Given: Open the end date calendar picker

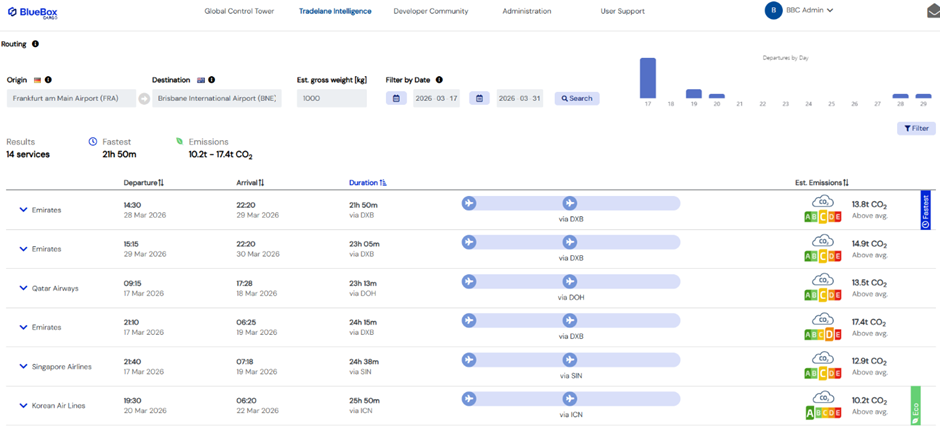Looking at the screenshot, I should 480,98.
